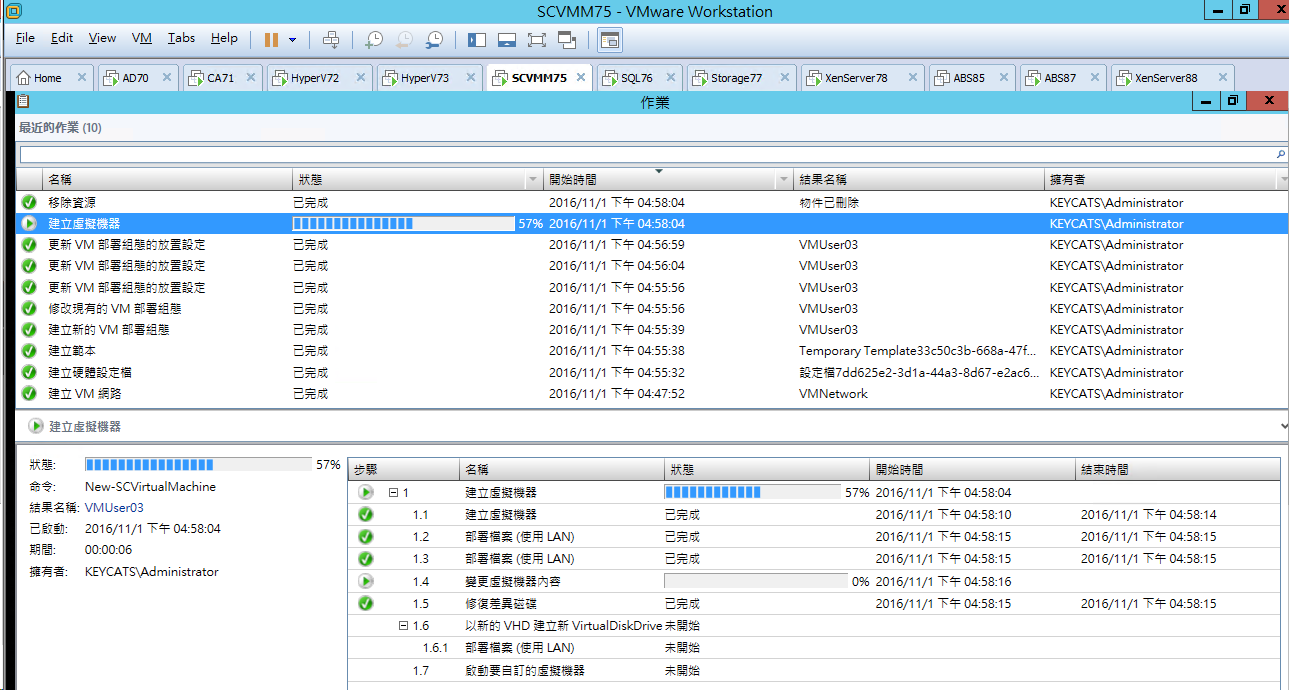The height and width of the screenshot is (690, 1289).
Task: Switch to the HyperV72 tab
Action: (x=320, y=78)
